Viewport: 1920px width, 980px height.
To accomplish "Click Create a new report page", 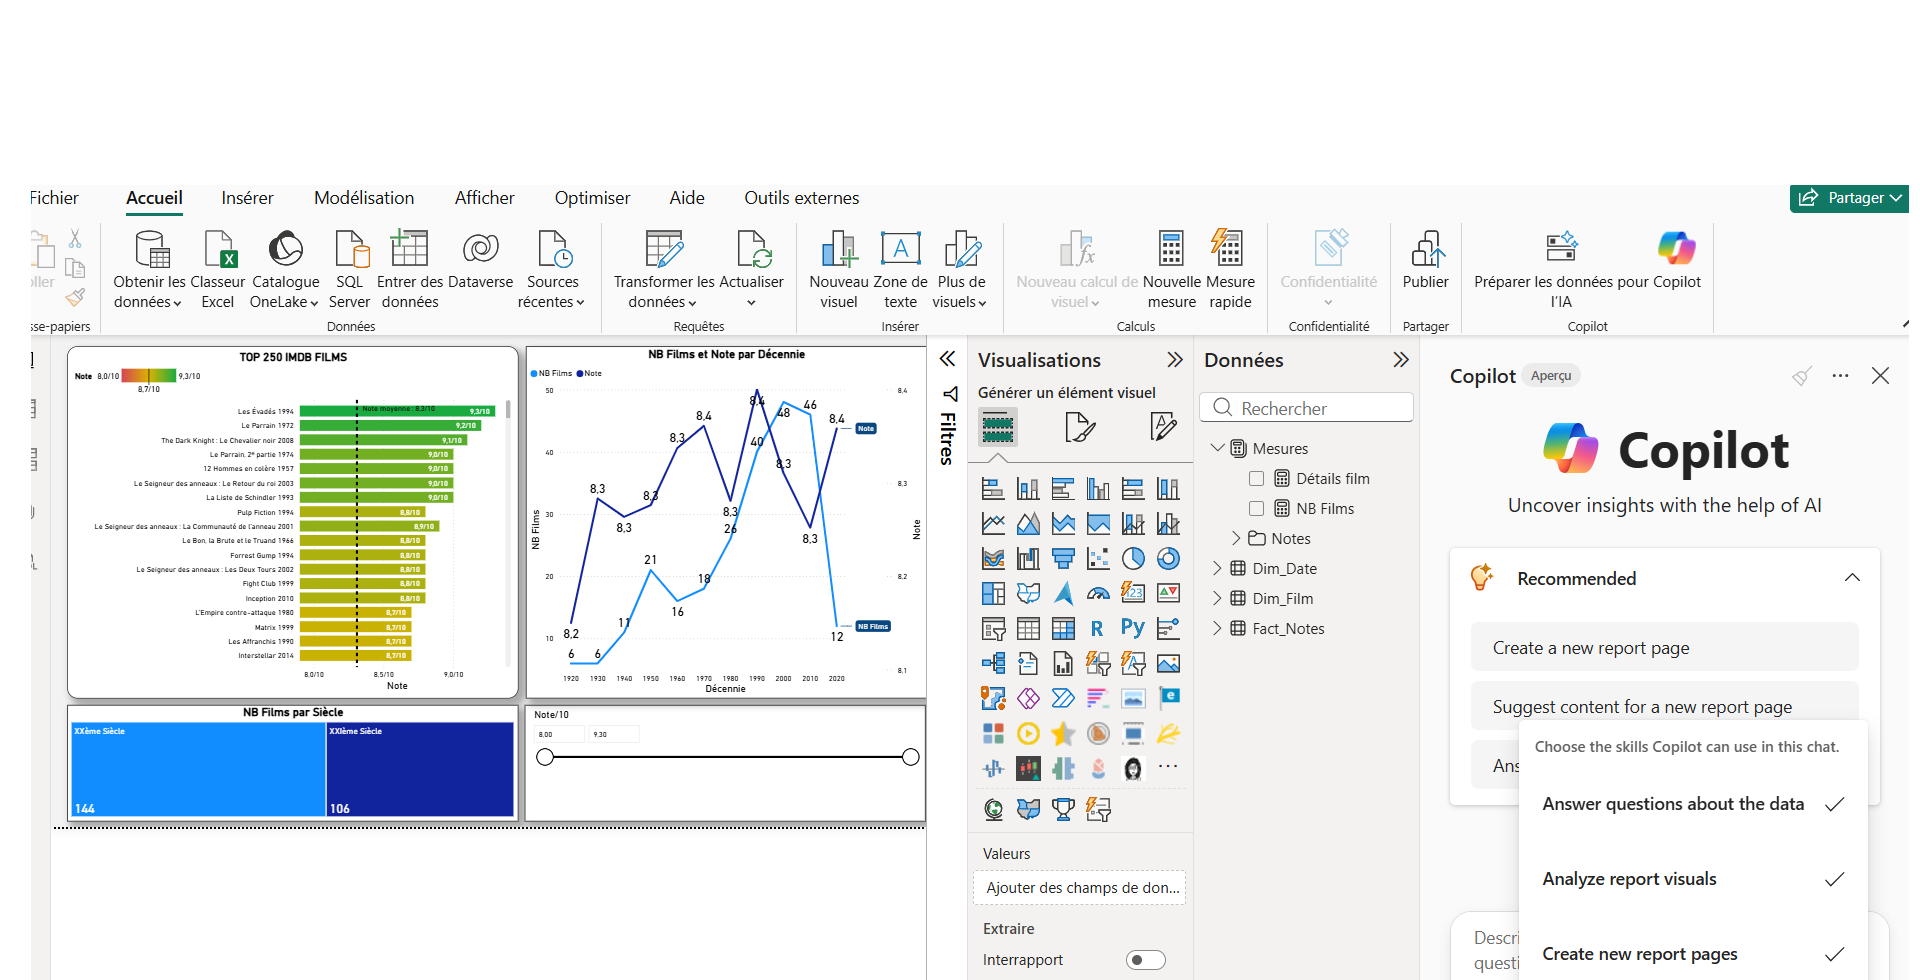I will pos(1664,648).
